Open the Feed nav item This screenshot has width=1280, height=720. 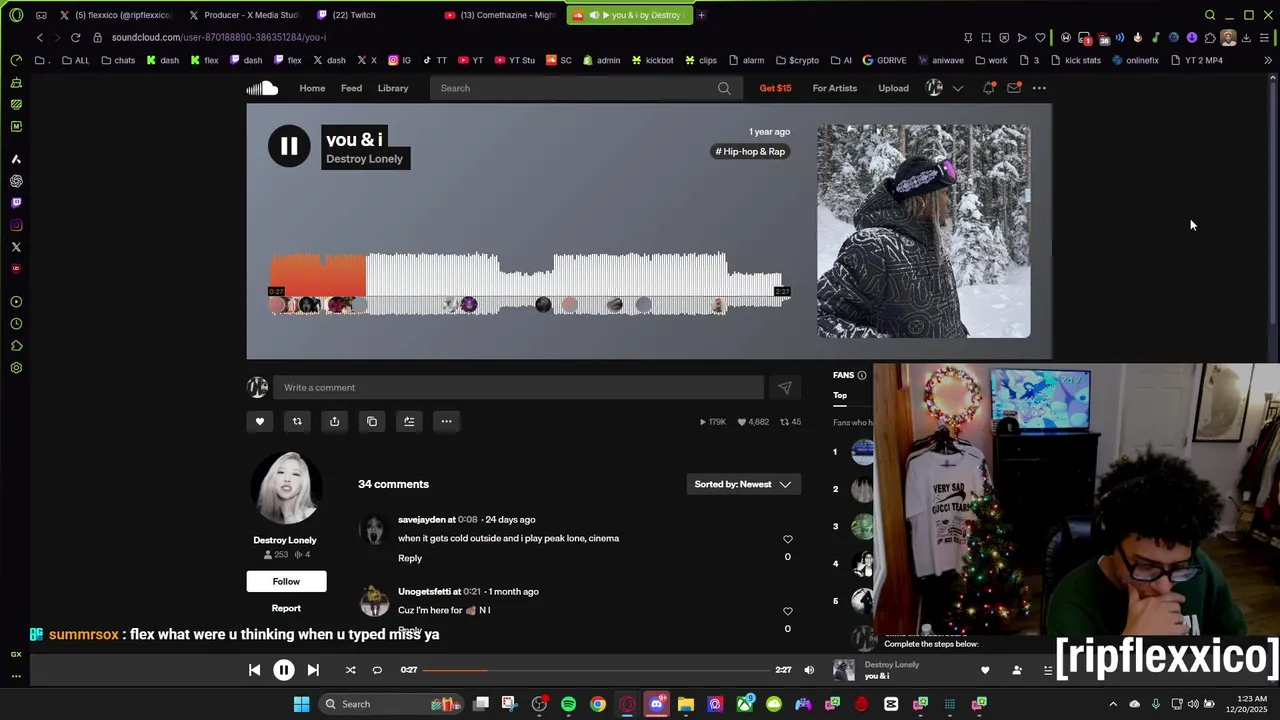point(351,88)
